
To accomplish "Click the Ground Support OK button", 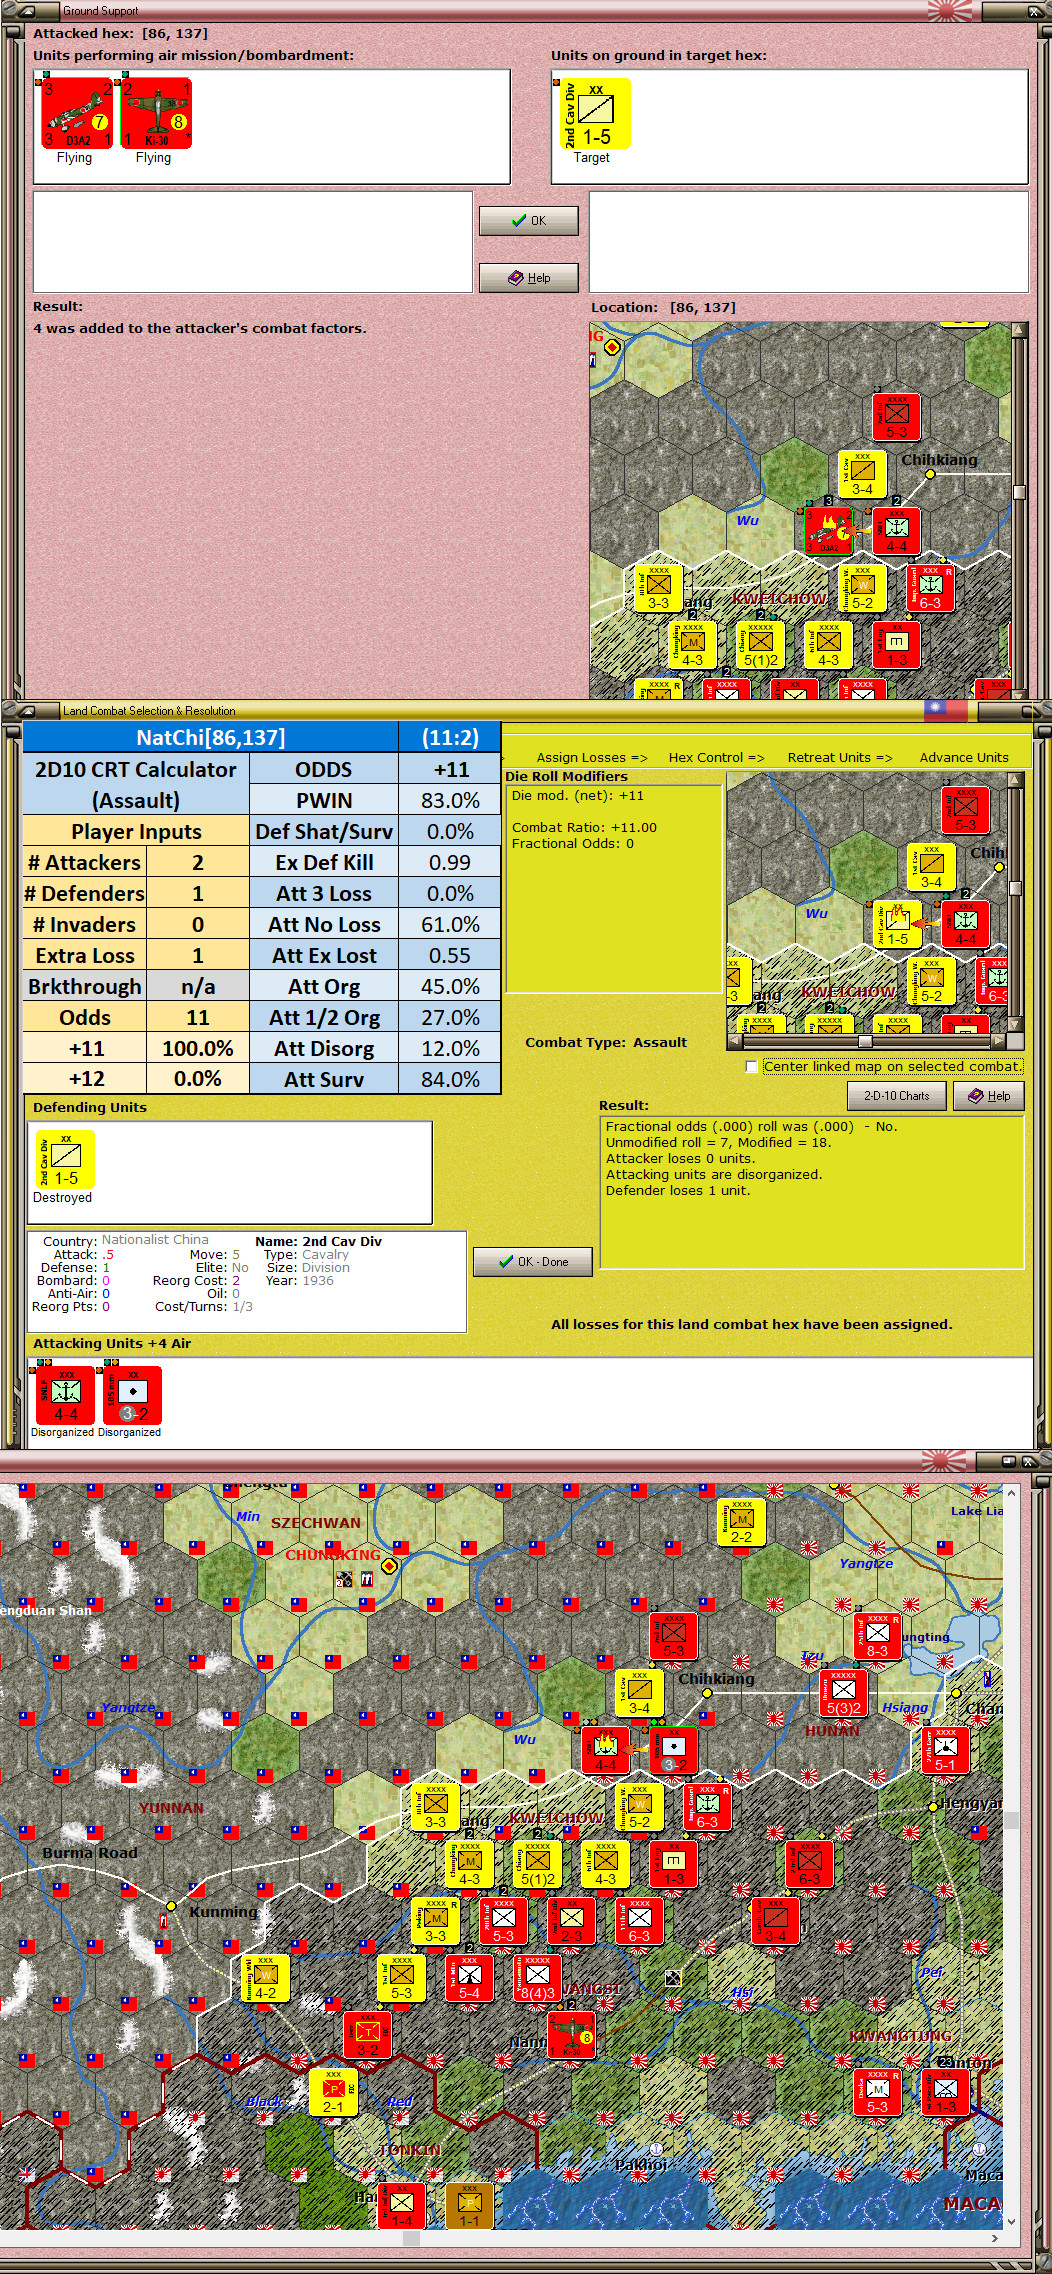I will coord(528,221).
